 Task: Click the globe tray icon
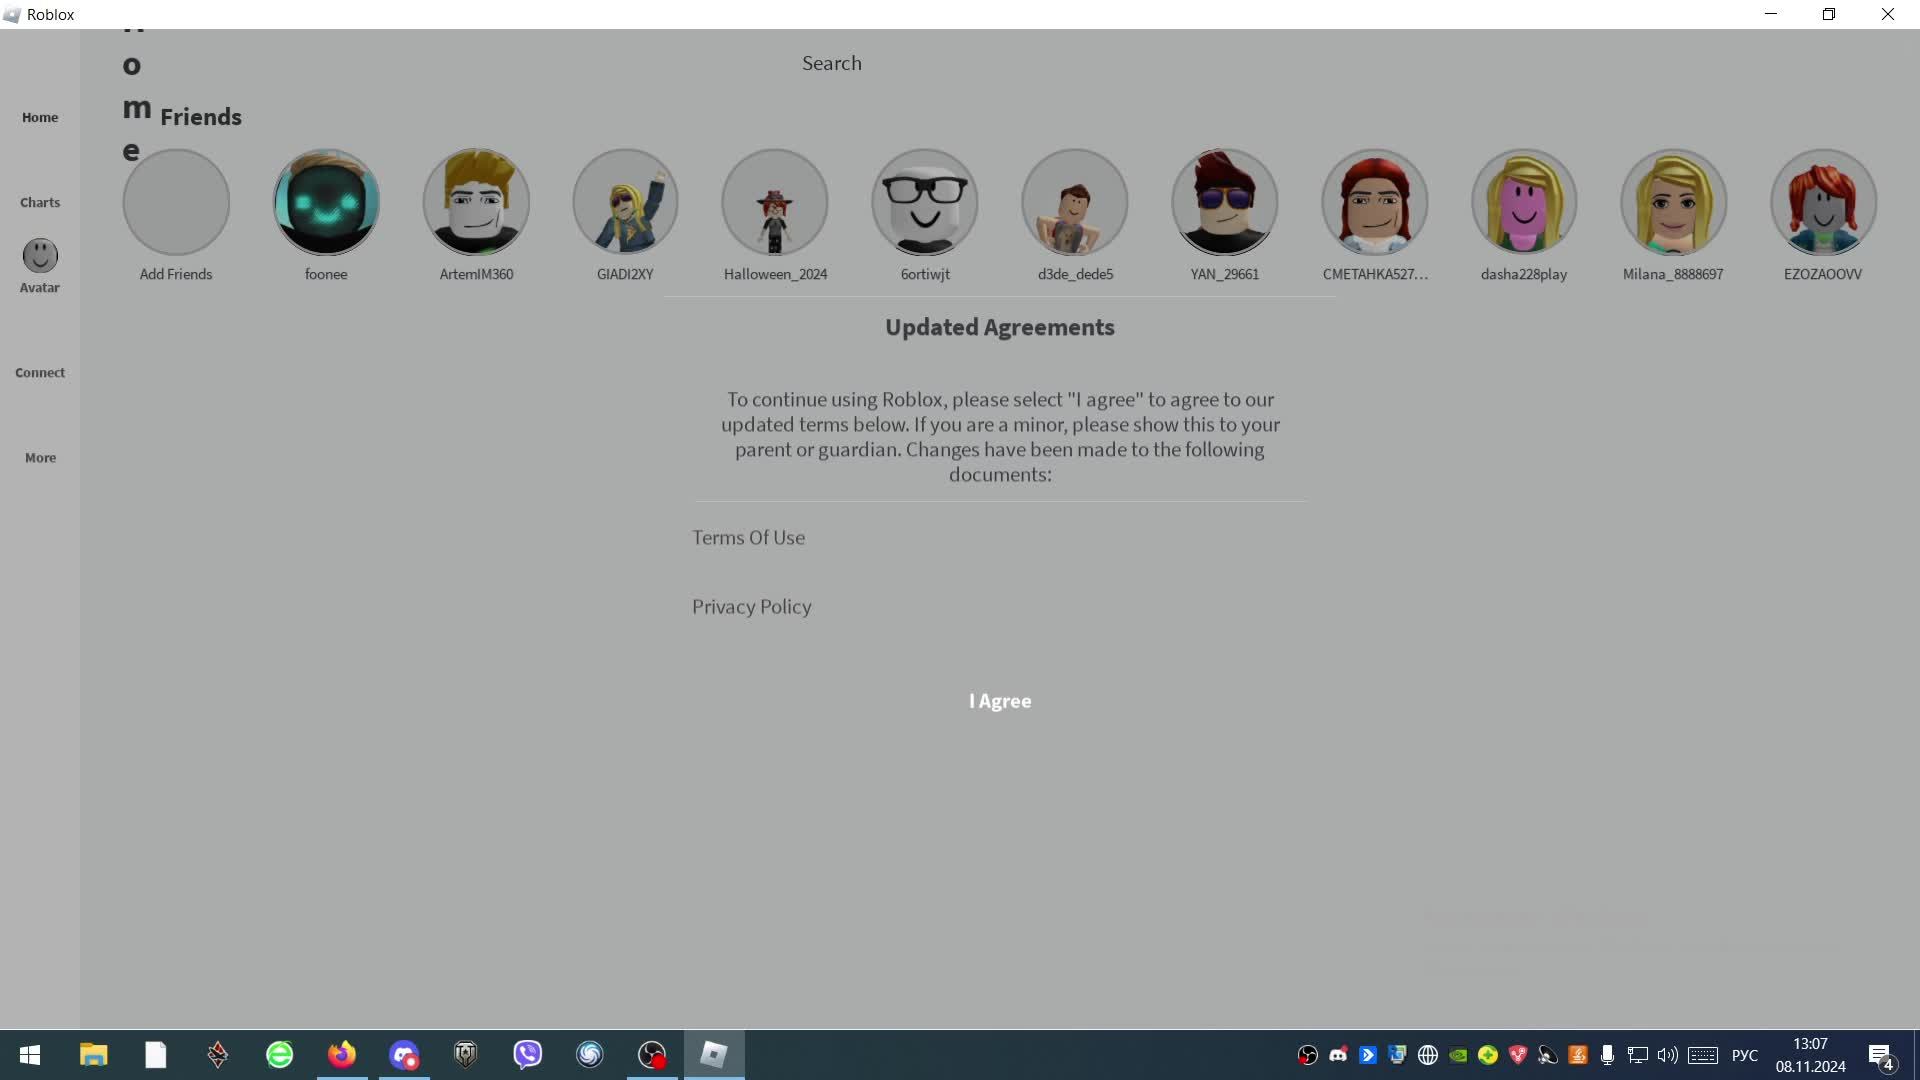coord(1428,1055)
